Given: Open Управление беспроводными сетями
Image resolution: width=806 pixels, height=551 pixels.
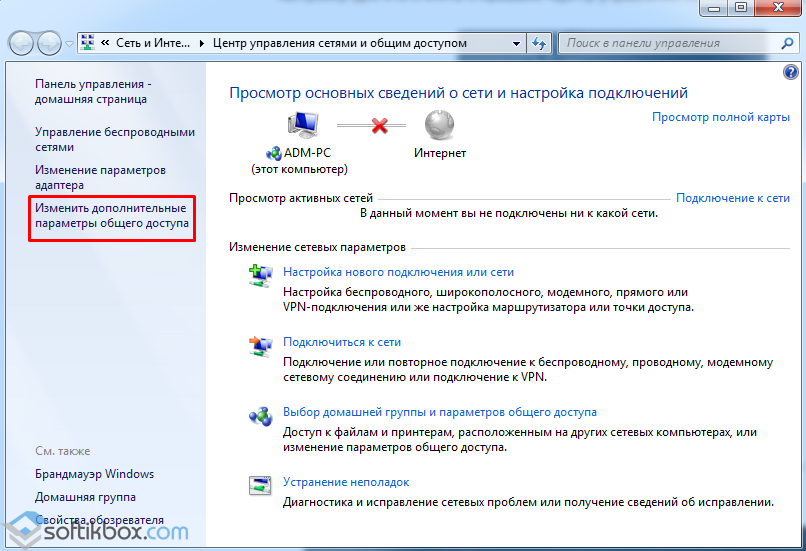Looking at the screenshot, I should coord(115,139).
